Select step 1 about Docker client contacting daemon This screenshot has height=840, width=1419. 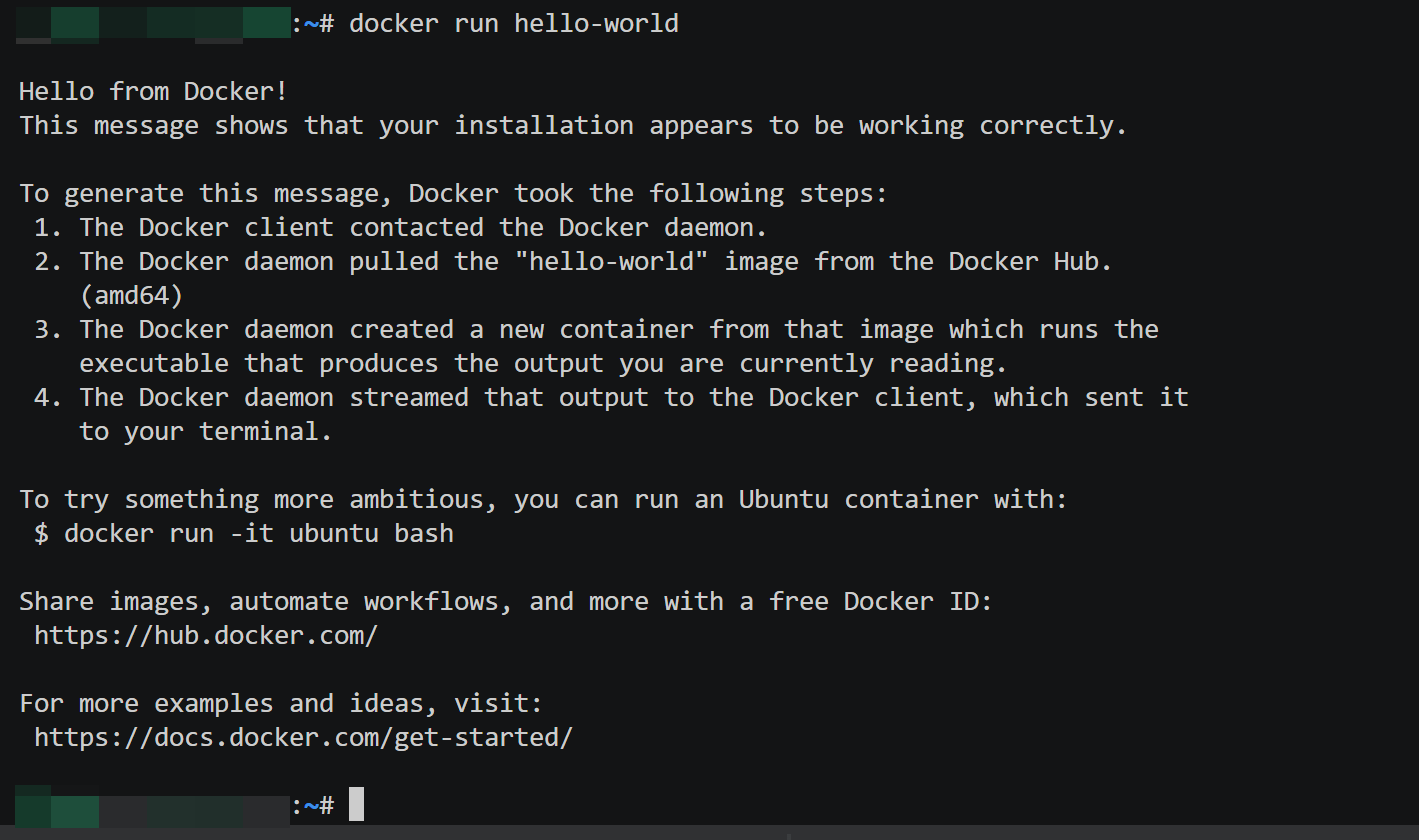click(401, 227)
